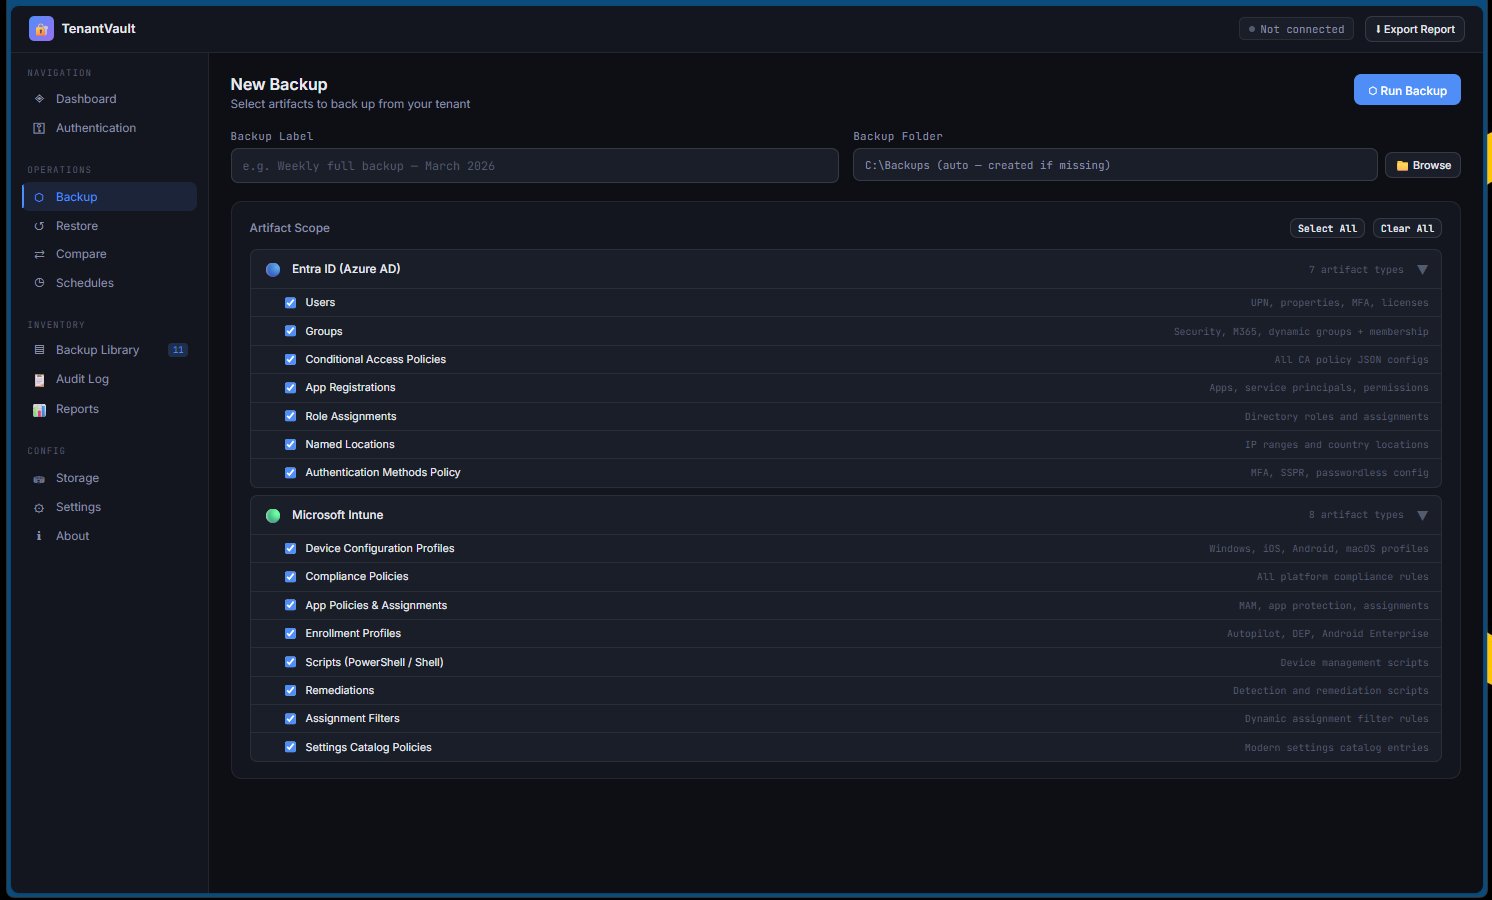
Task: Click the Reports chart icon
Action: pyautogui.click(x=39, y=409)
